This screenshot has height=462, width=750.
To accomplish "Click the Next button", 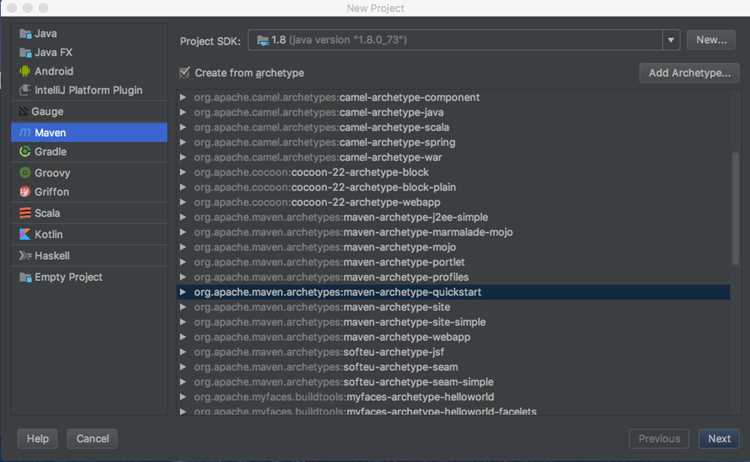I will [x=719, y=439].
